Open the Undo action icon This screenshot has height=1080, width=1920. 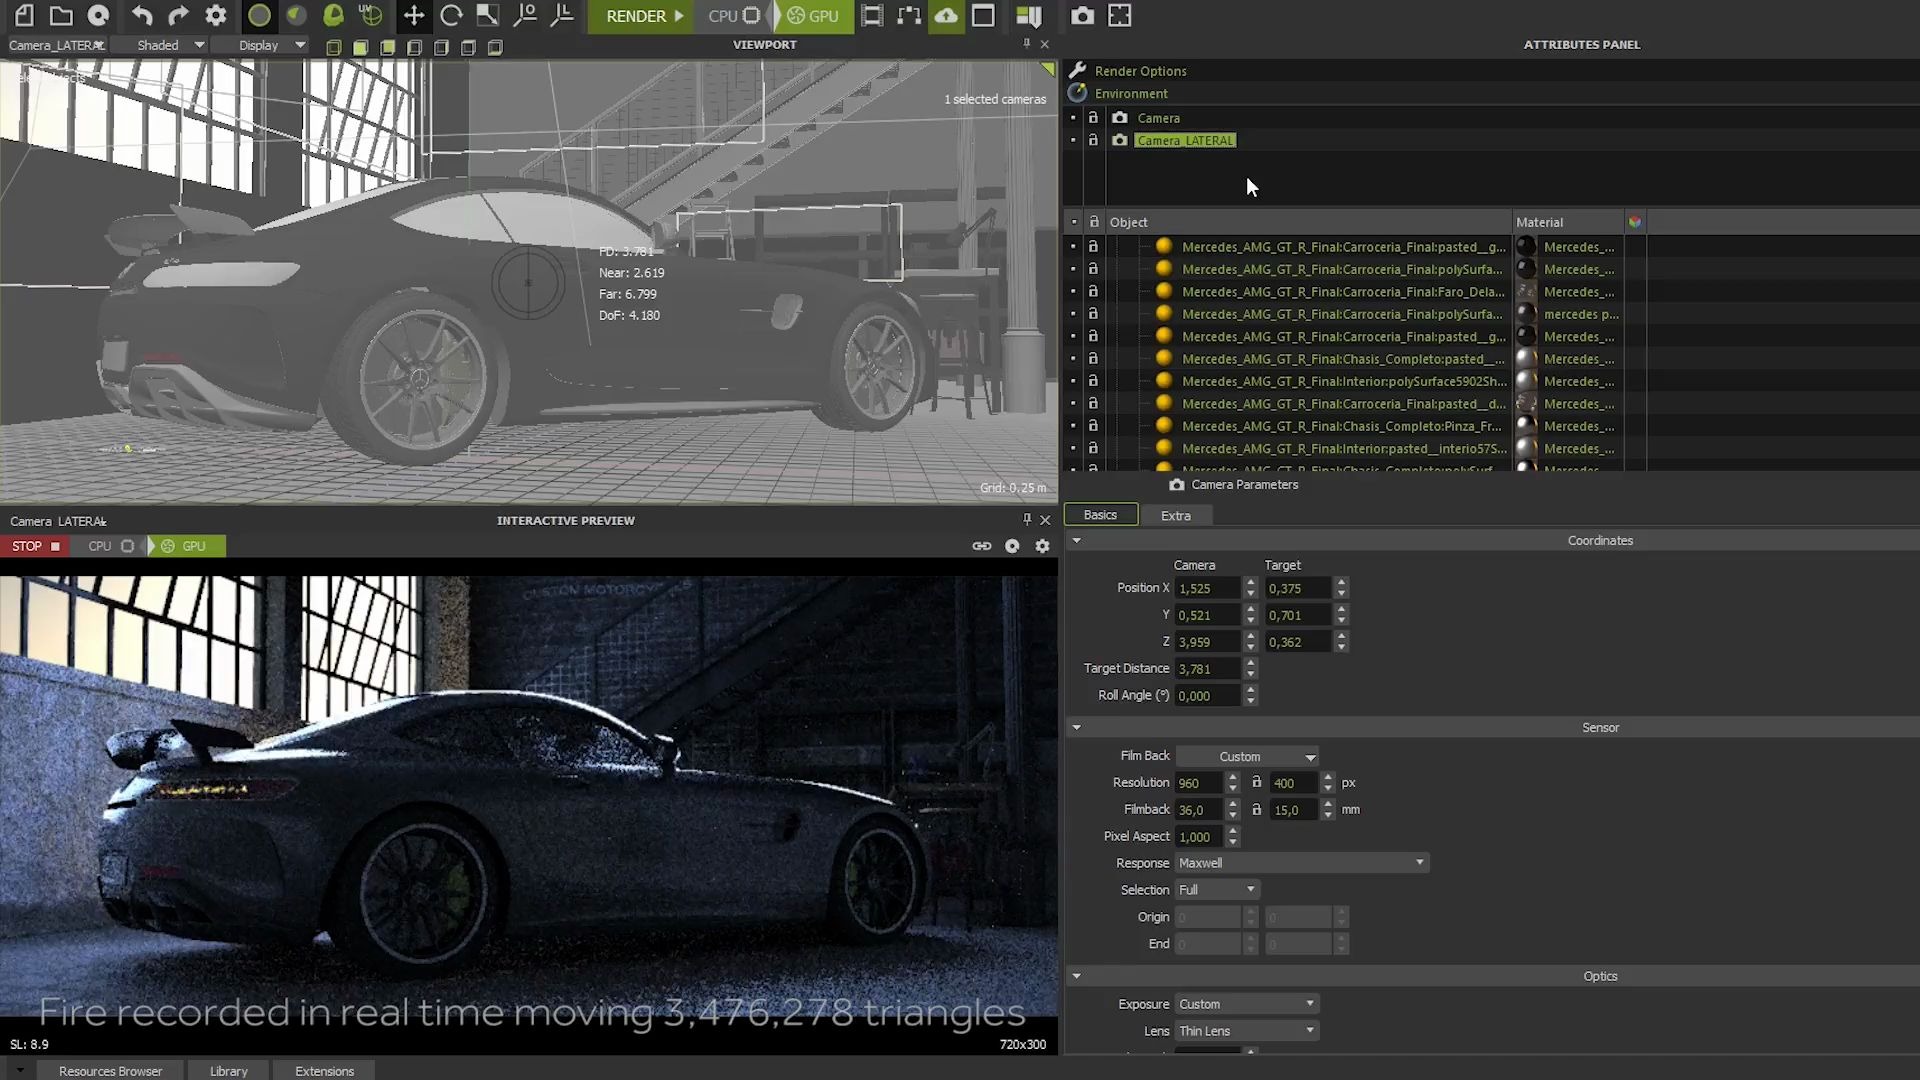coord(140,15)
